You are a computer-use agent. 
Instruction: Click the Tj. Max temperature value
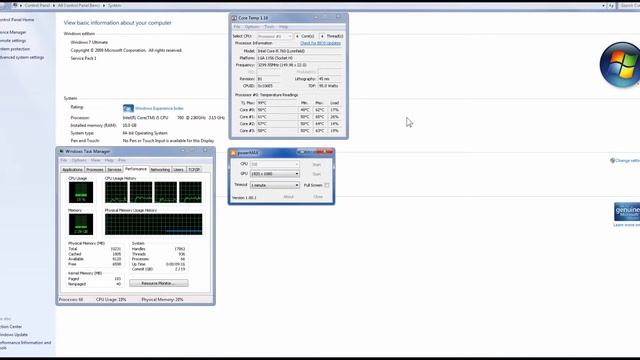pyautogui.click(x=277, y=103)
